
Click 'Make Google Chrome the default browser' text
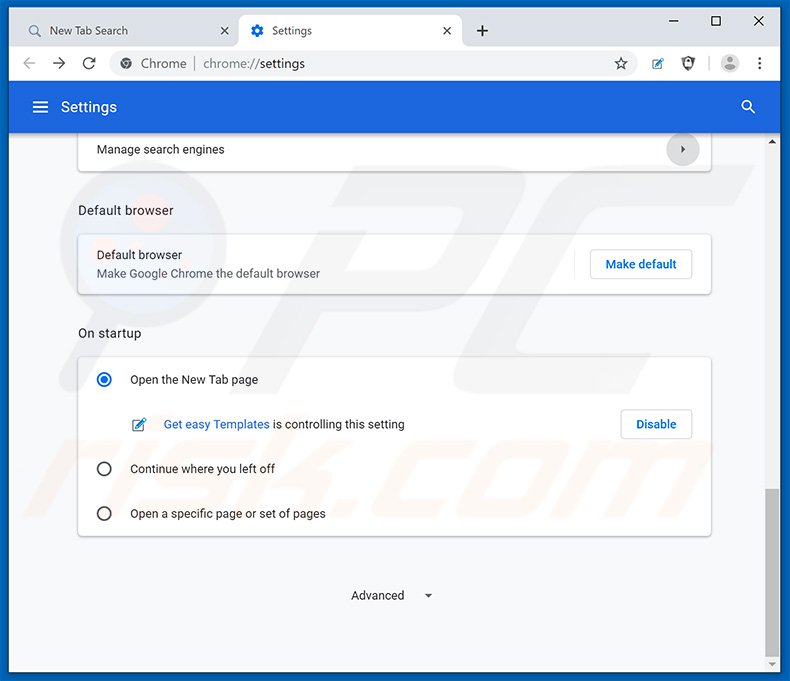(x=208, y=274)
